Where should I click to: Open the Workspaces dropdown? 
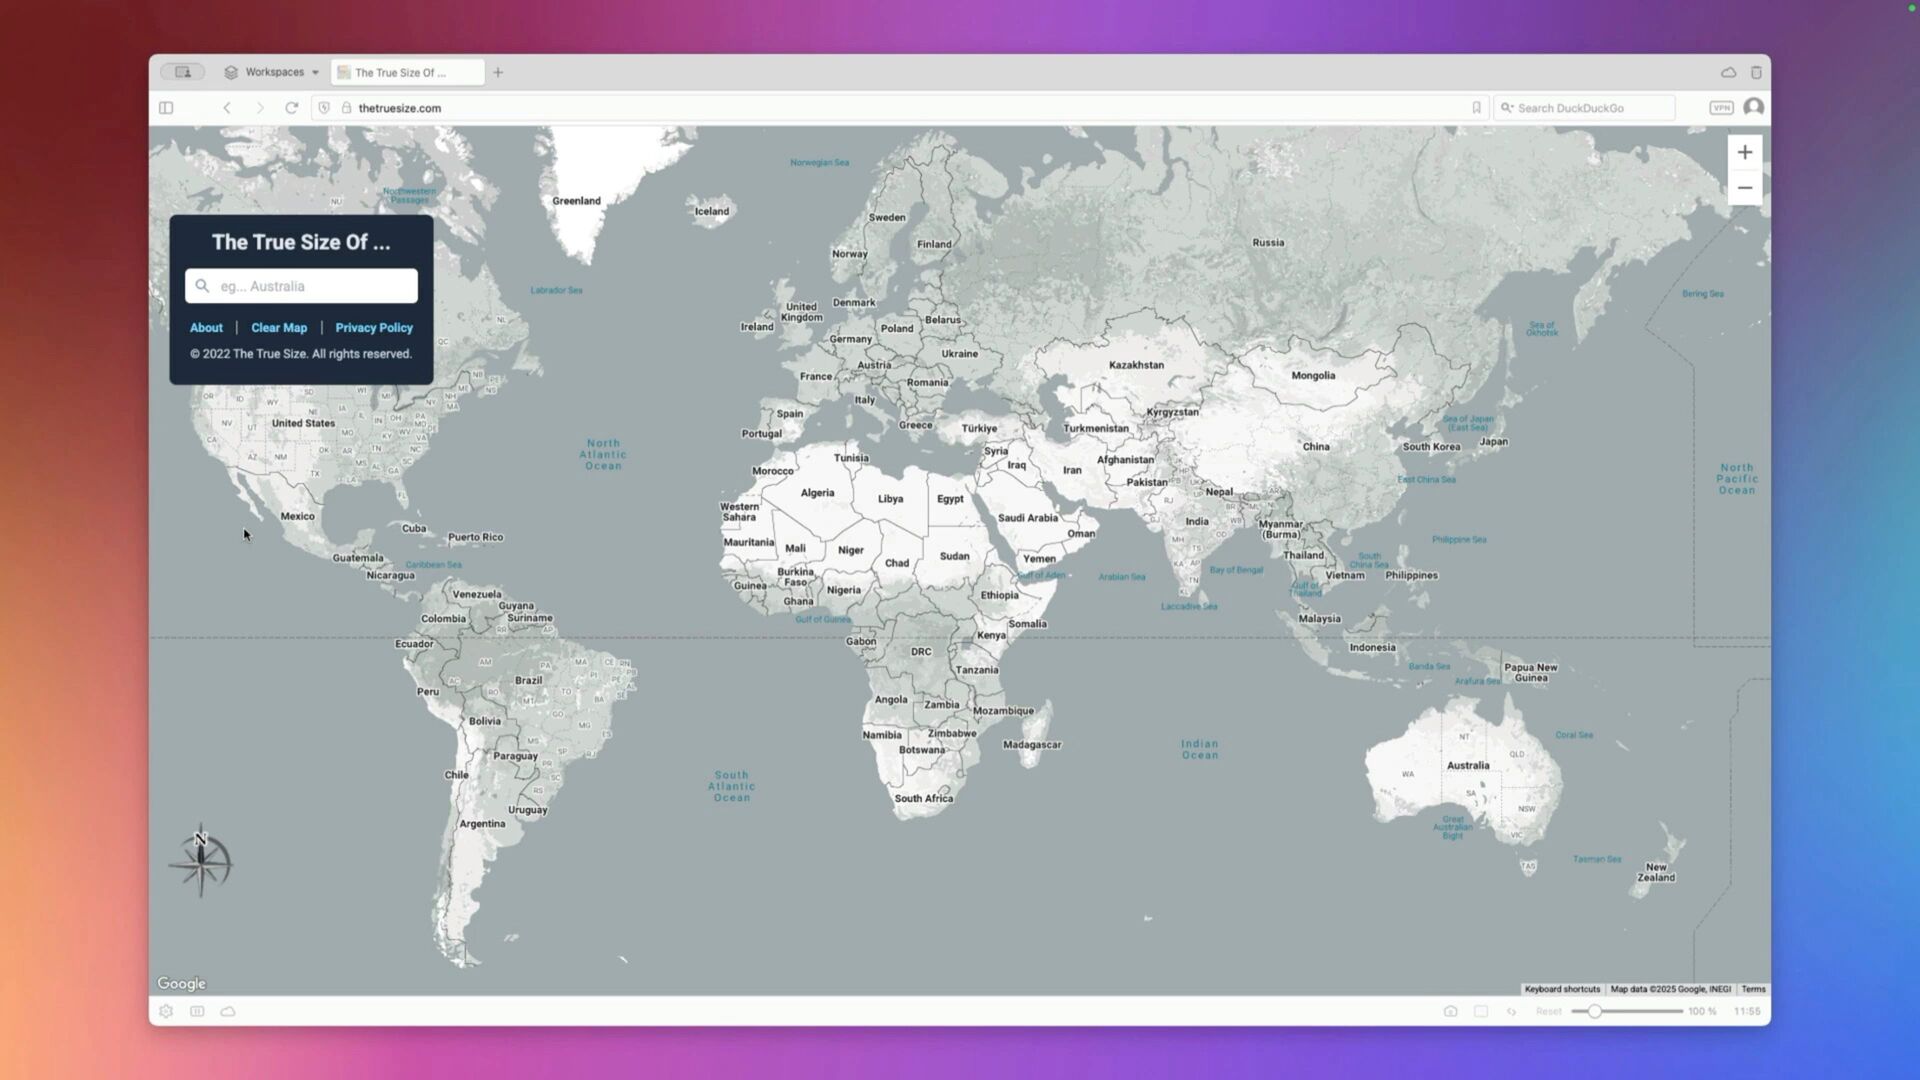(272, 72)
